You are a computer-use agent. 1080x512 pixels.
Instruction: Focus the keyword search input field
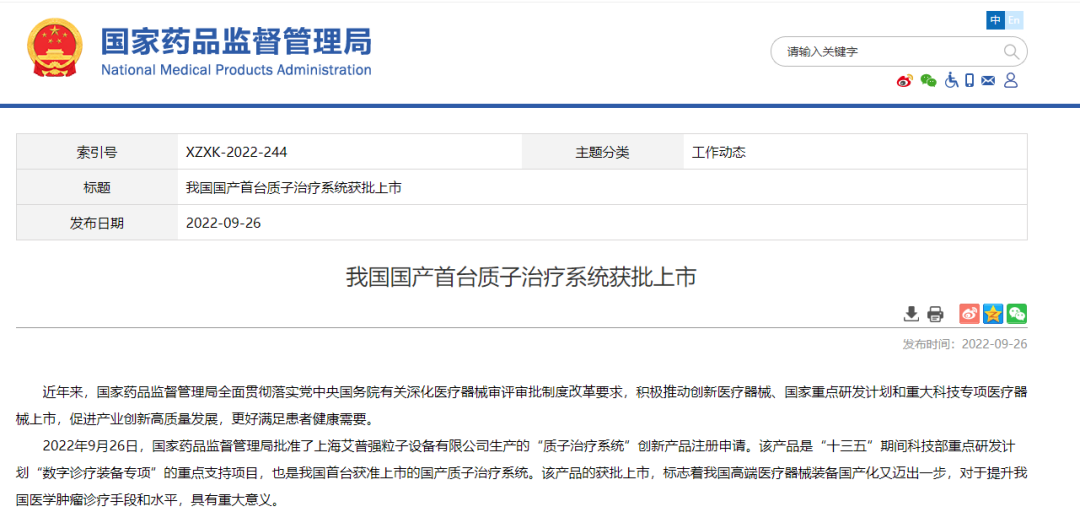tap(898, 52)
